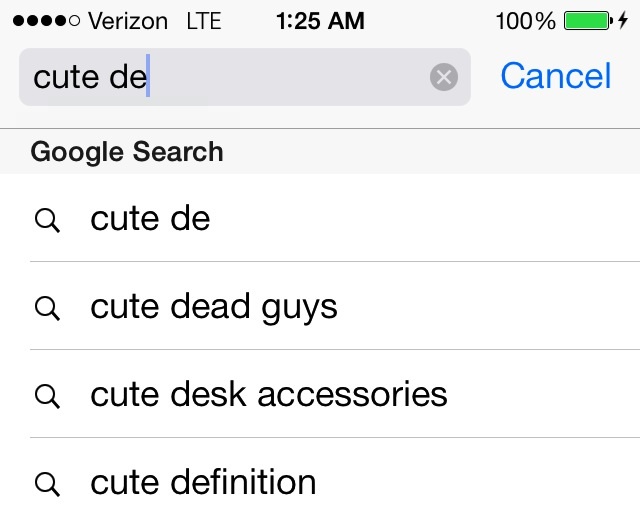This screenshot has width=640, height=523.
Task: Tap the charging bolt icon
Action: [x=623, y=20]
